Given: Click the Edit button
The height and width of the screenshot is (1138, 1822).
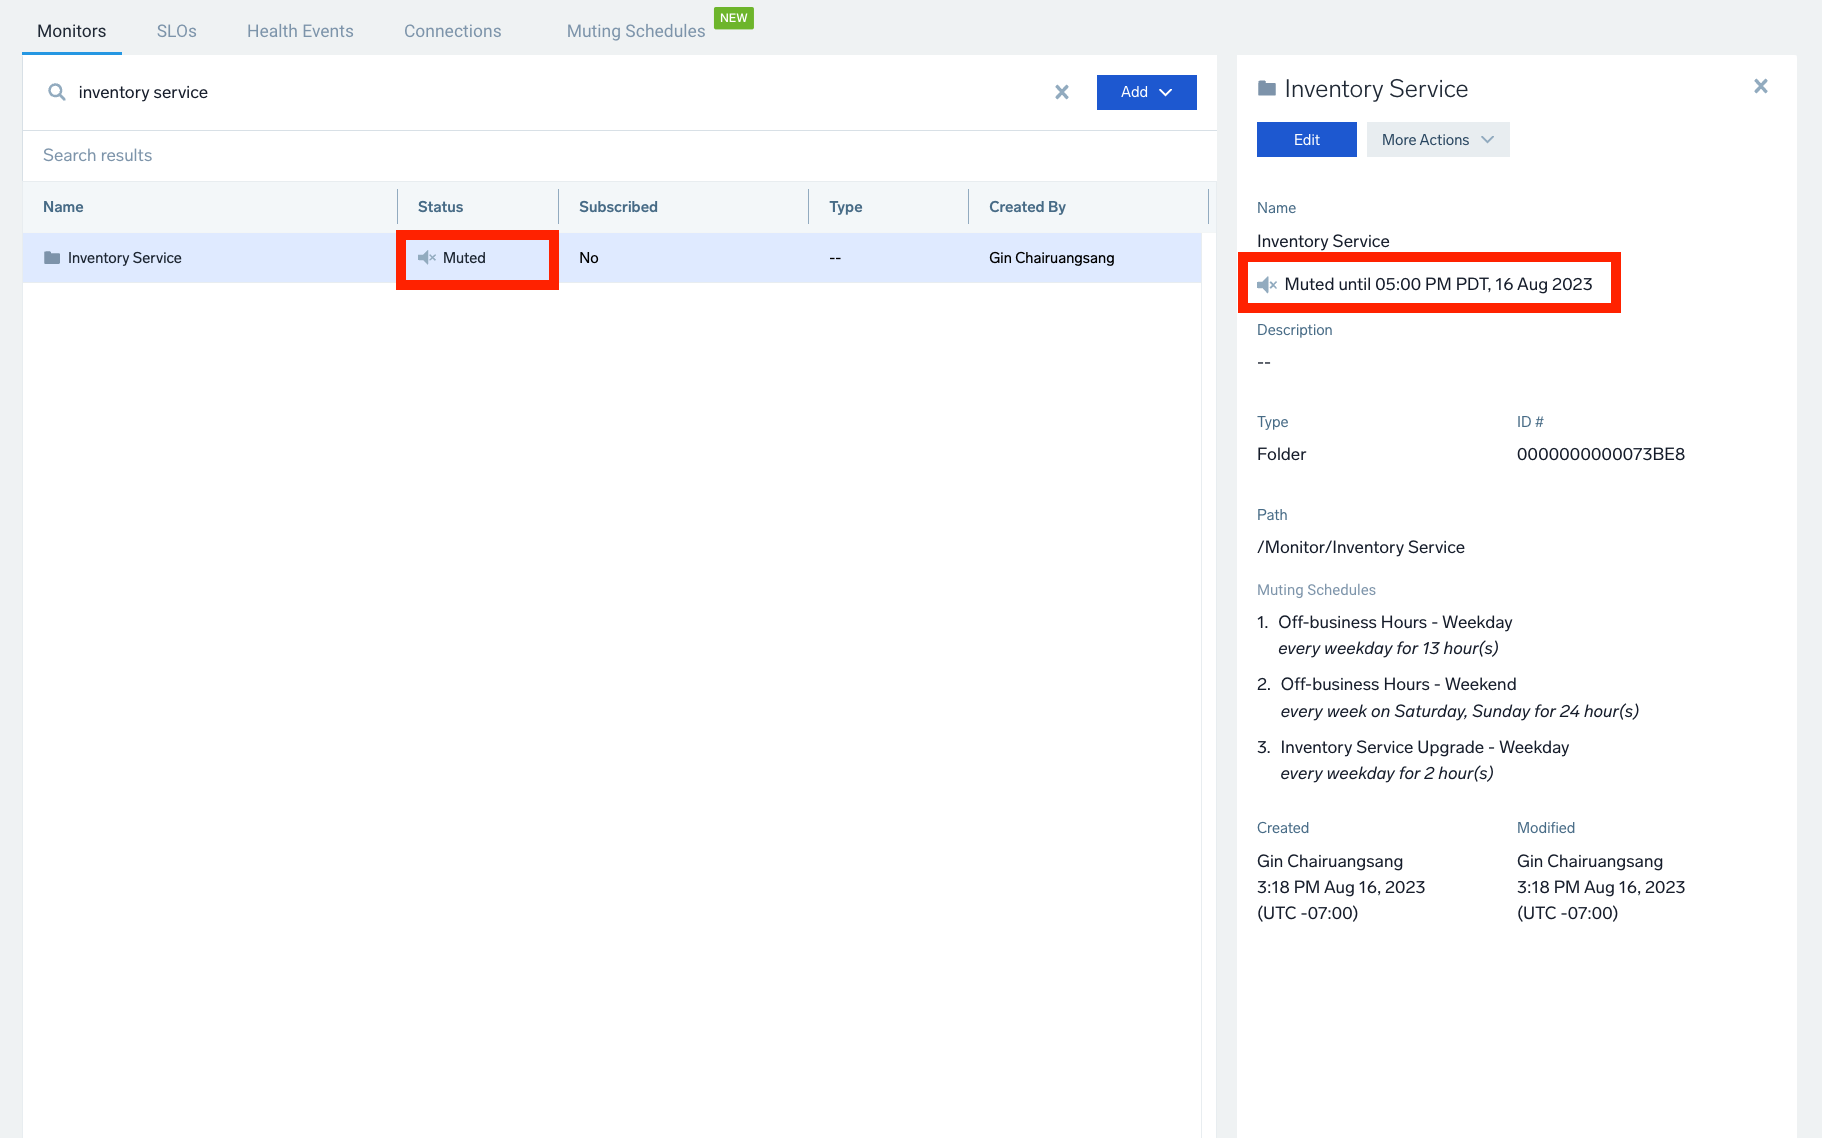Looking at the screenshot, I should (1307, 140).
